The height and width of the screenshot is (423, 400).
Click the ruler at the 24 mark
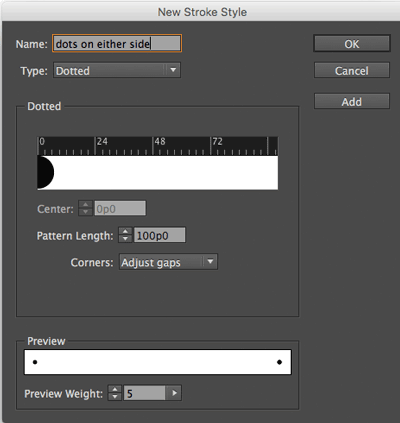[x=95, y=146]
